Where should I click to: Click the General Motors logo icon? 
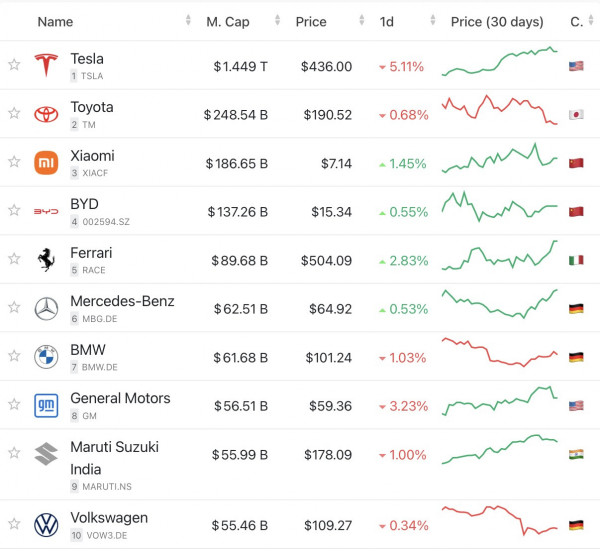46,405
